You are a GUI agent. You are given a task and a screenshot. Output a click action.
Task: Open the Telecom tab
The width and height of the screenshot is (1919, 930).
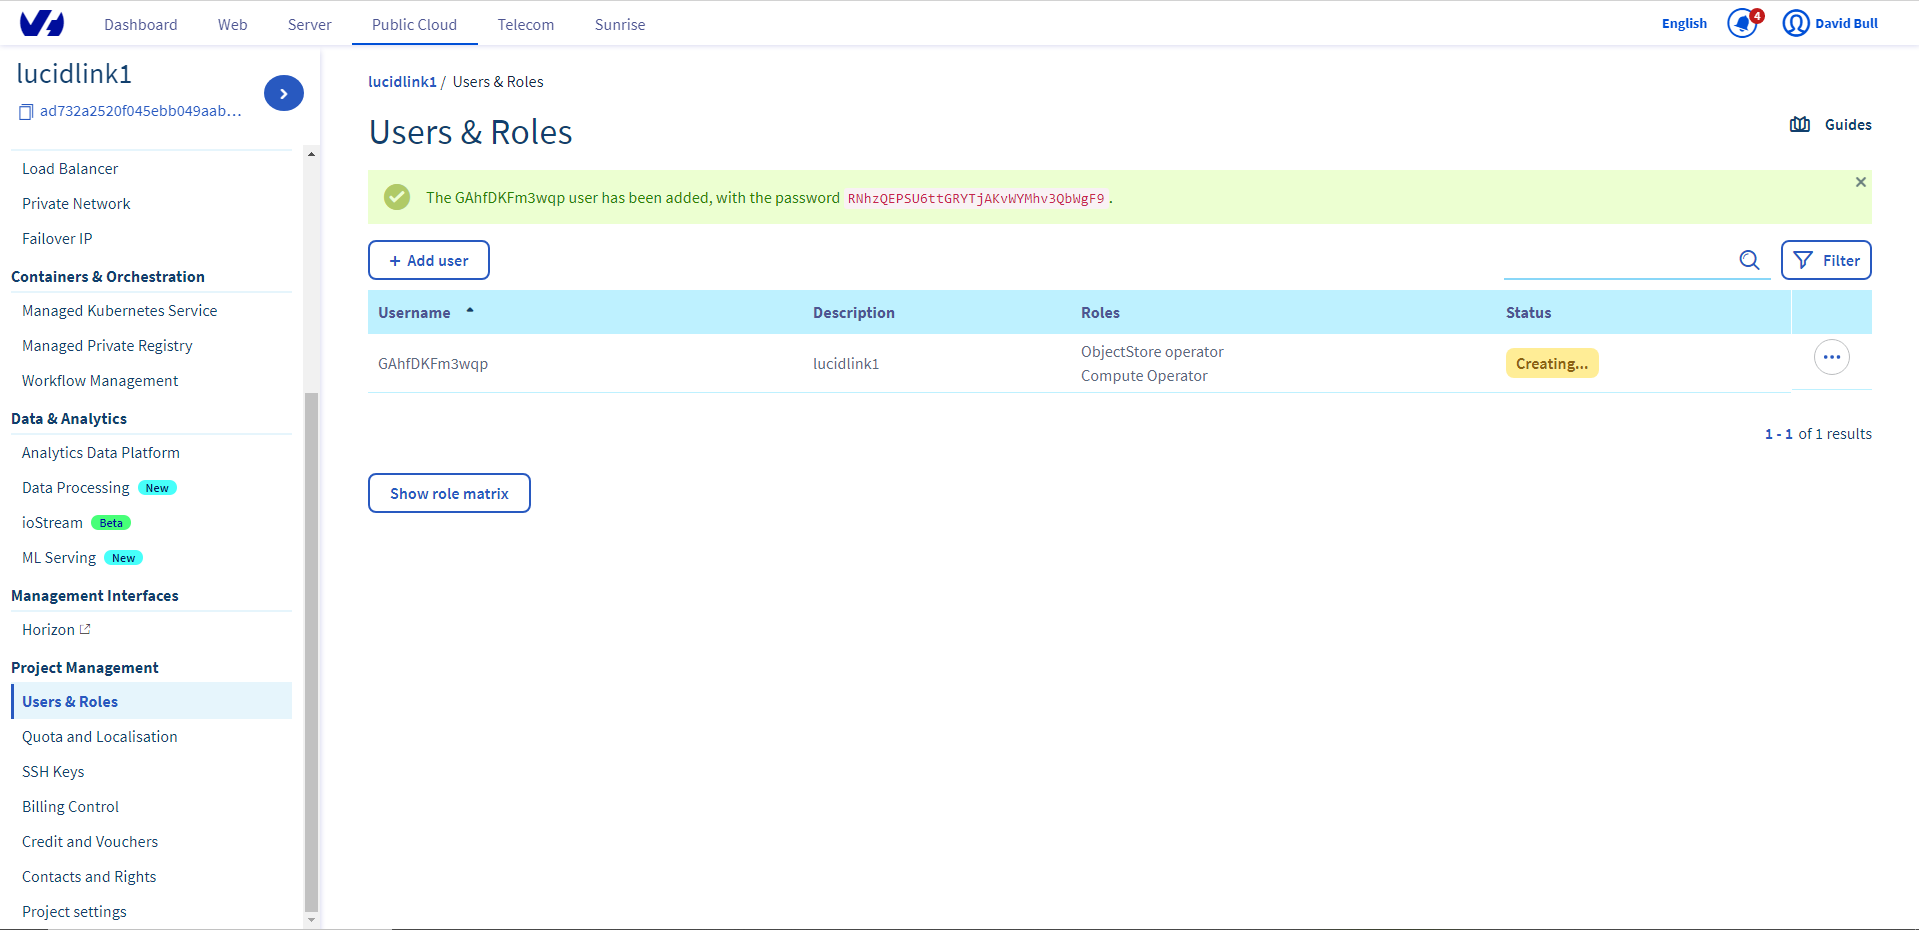[526, 24]
